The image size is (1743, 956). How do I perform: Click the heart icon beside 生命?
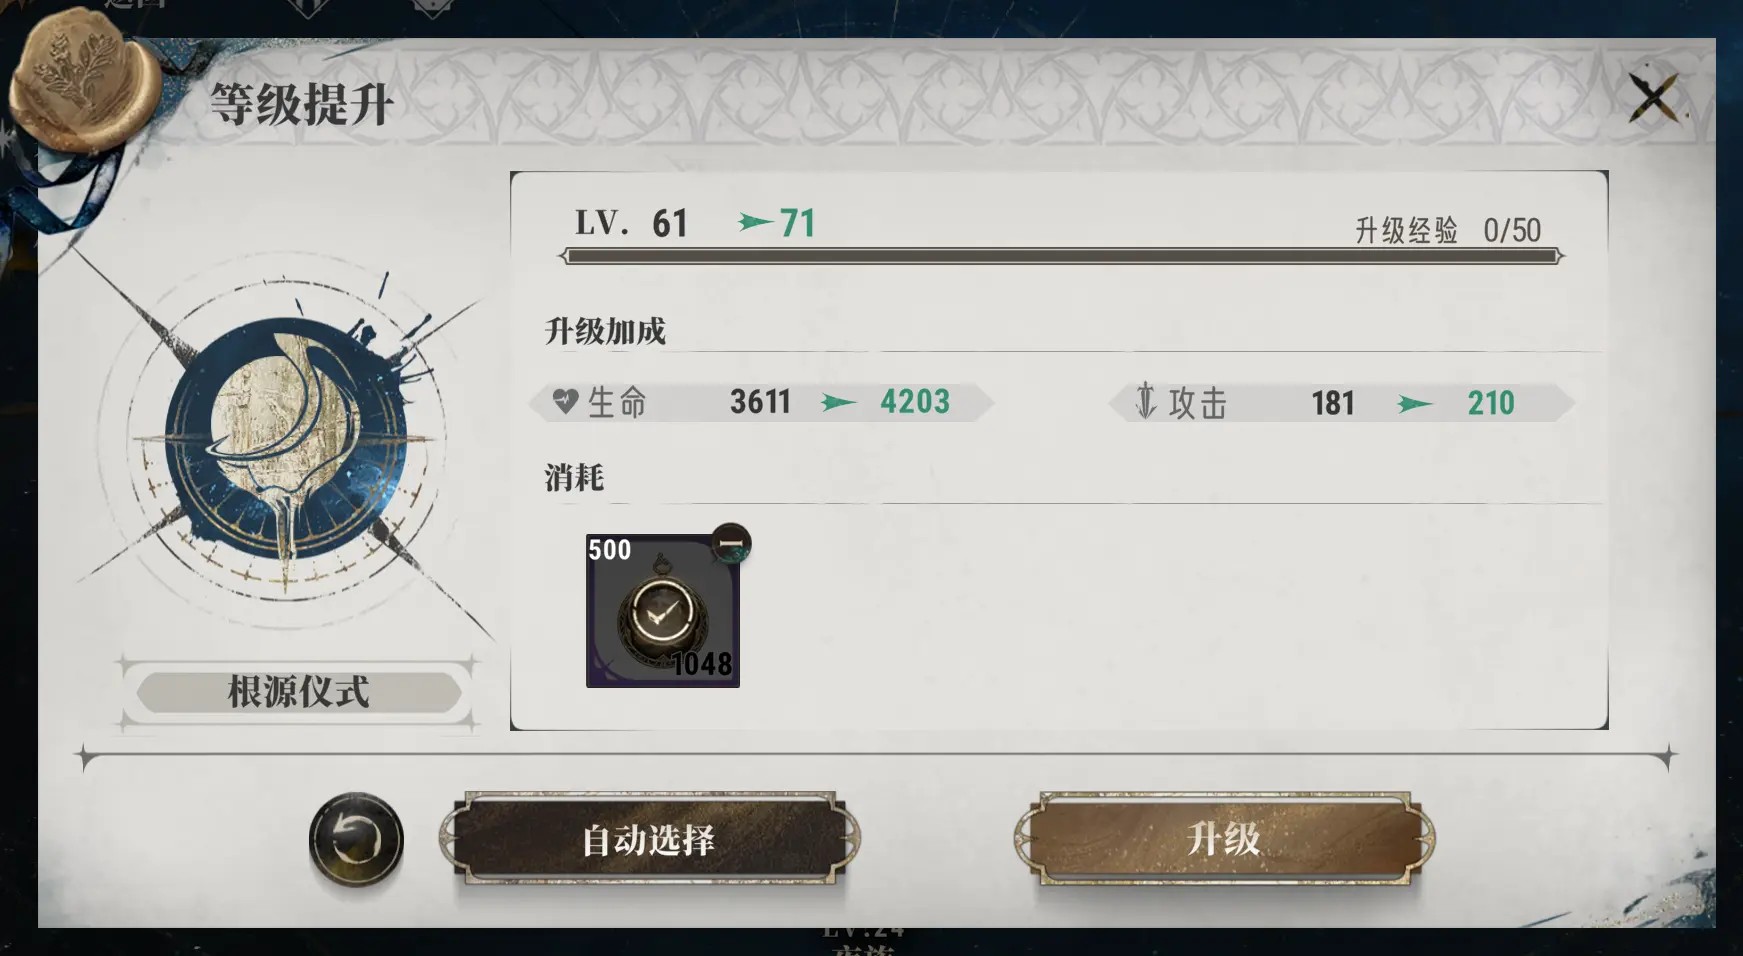[566, 402]
